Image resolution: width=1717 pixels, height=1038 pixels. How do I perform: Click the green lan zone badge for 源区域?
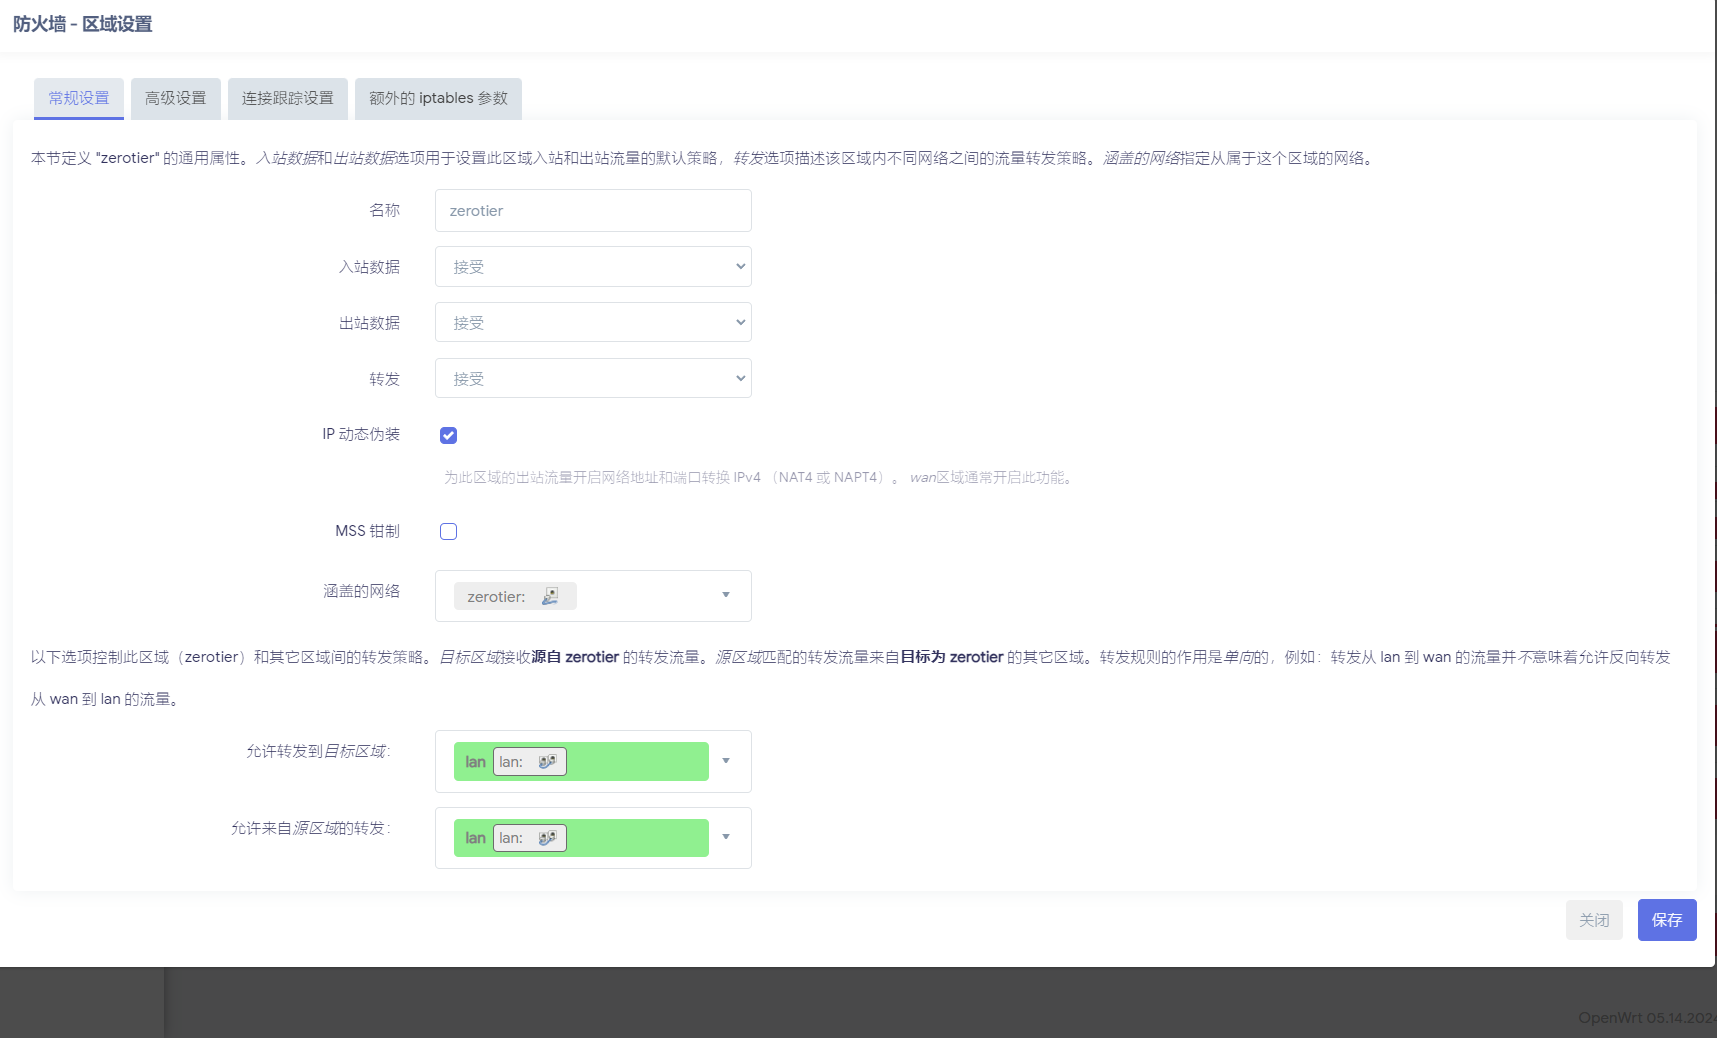[581, 838]
